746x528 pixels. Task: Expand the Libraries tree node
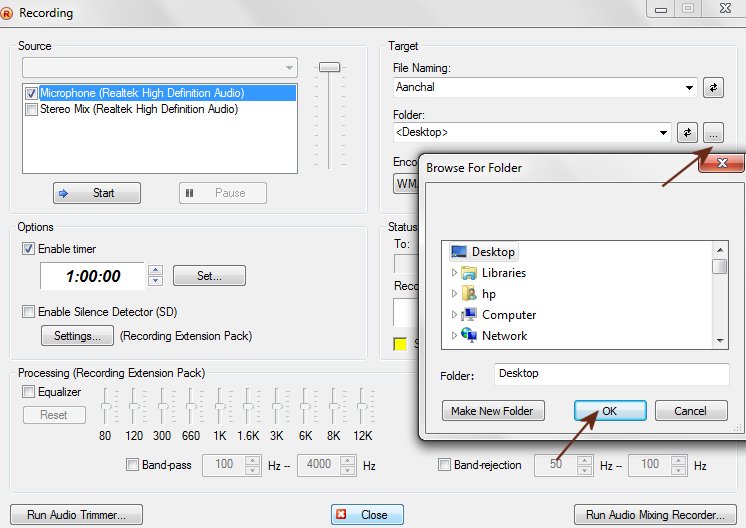point(454,273)
